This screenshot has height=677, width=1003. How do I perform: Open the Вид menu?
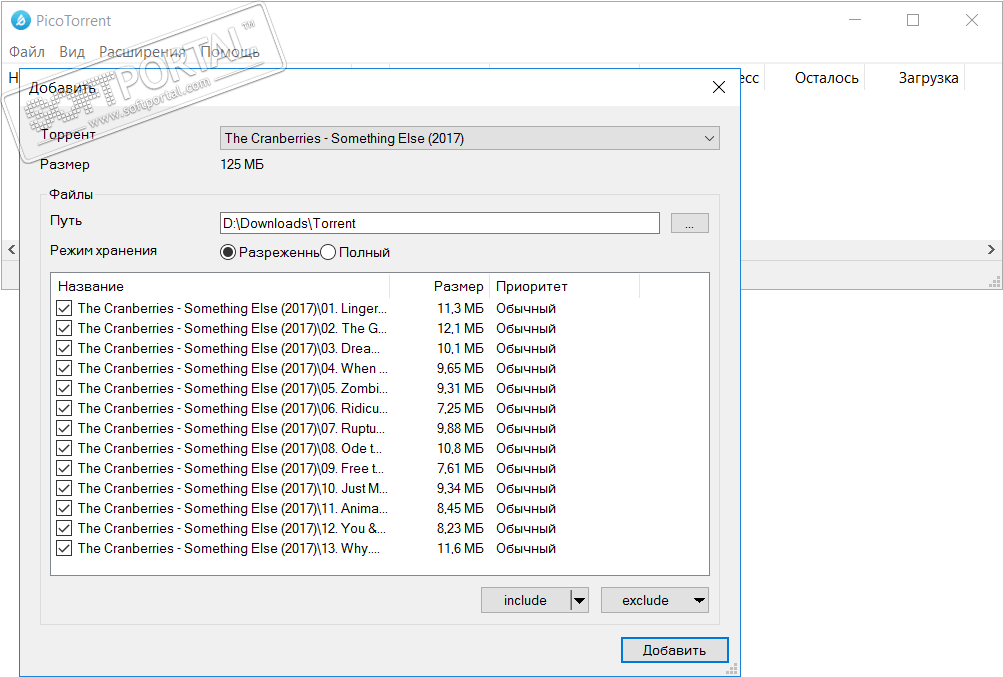coord(72,52)
